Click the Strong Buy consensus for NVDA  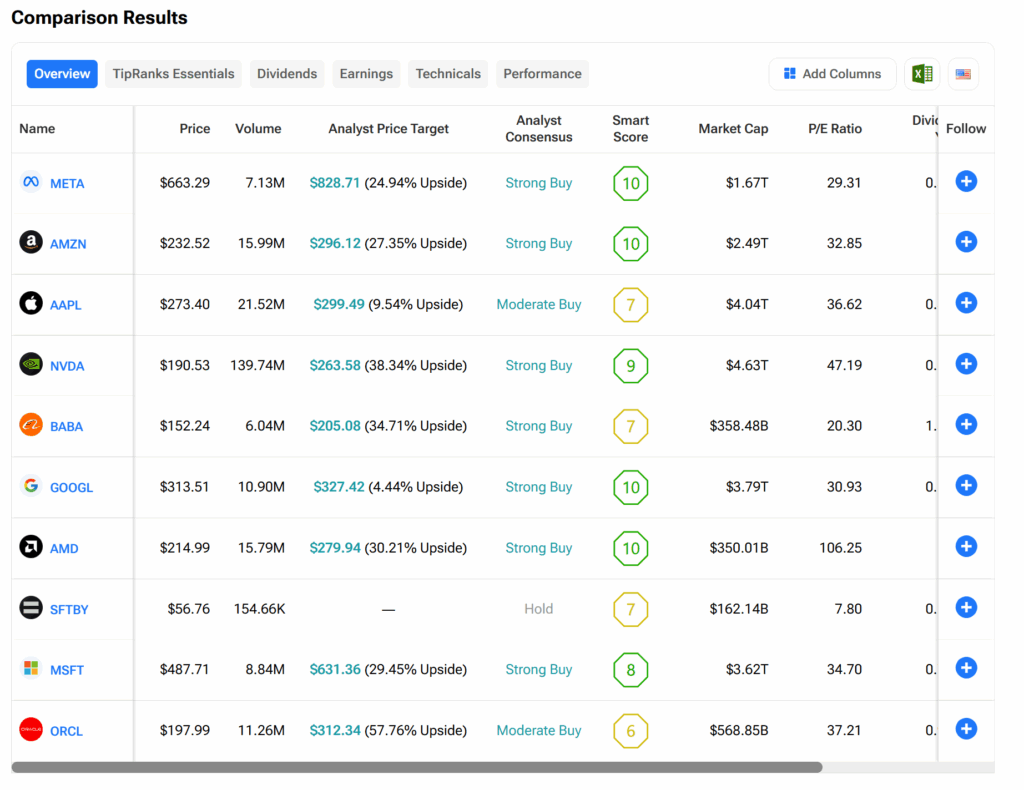pyautogui.click(x=538, y=366)
